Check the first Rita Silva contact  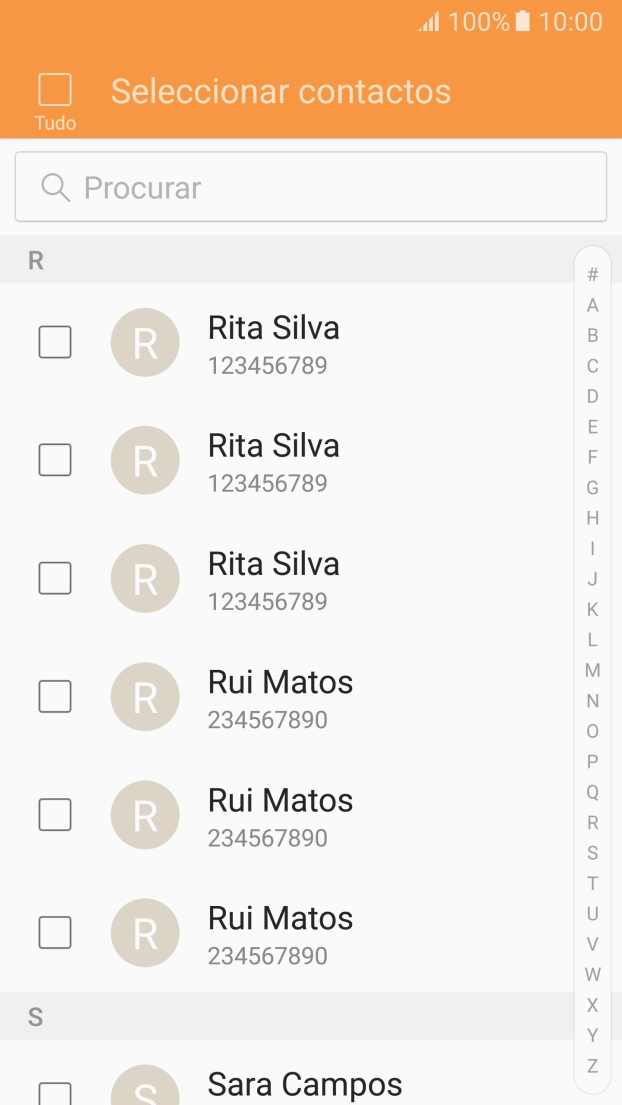(55, 342)
